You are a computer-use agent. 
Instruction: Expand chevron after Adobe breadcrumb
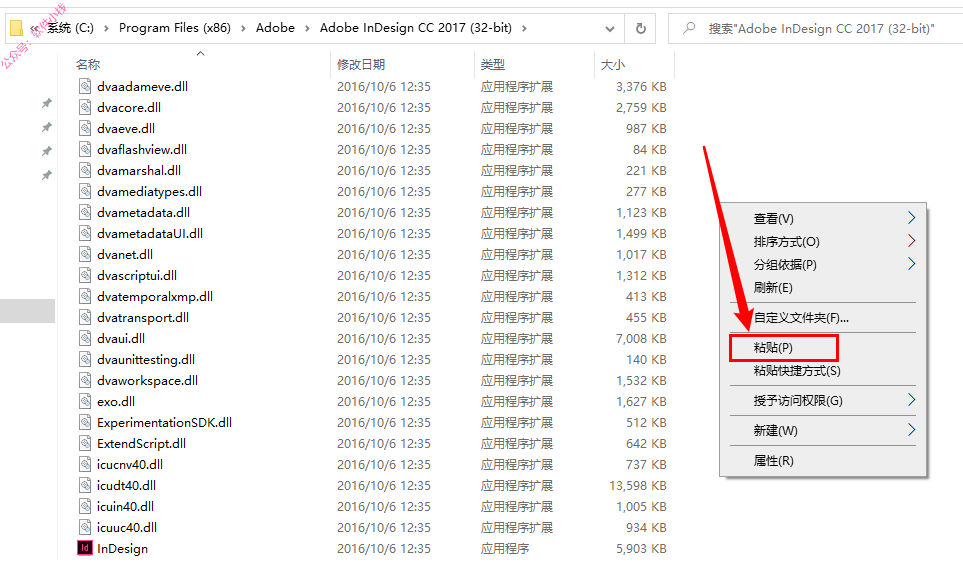click(307, 28)
